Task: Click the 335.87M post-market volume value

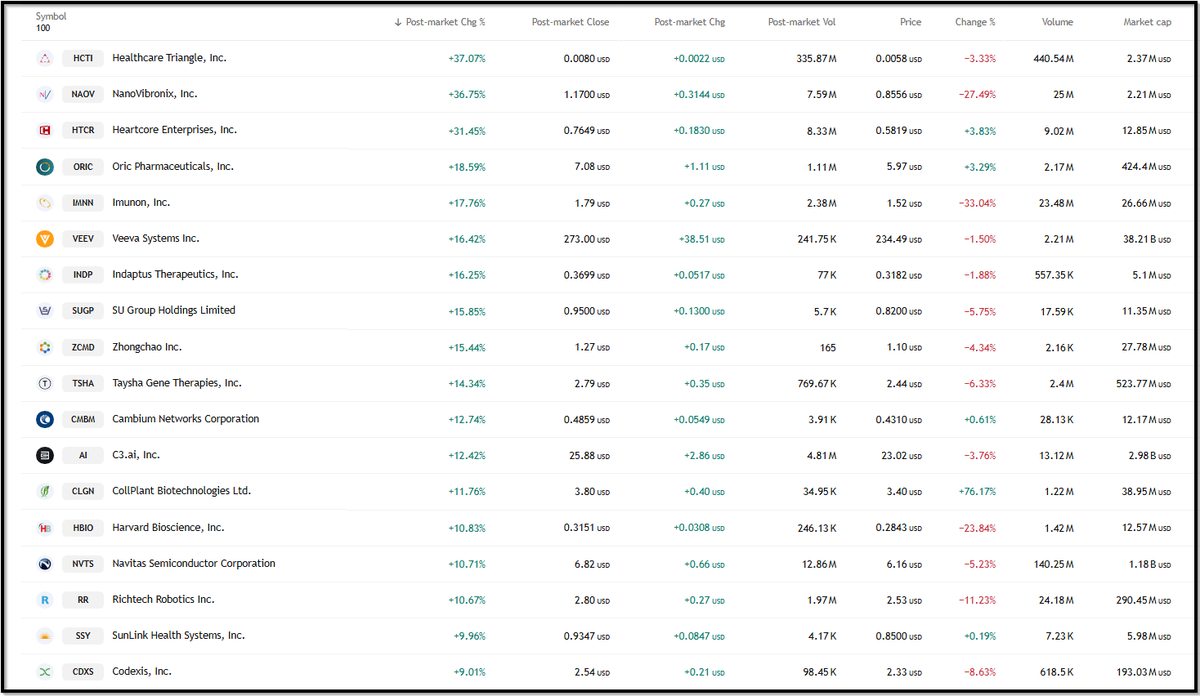Action: pos(817,59)
